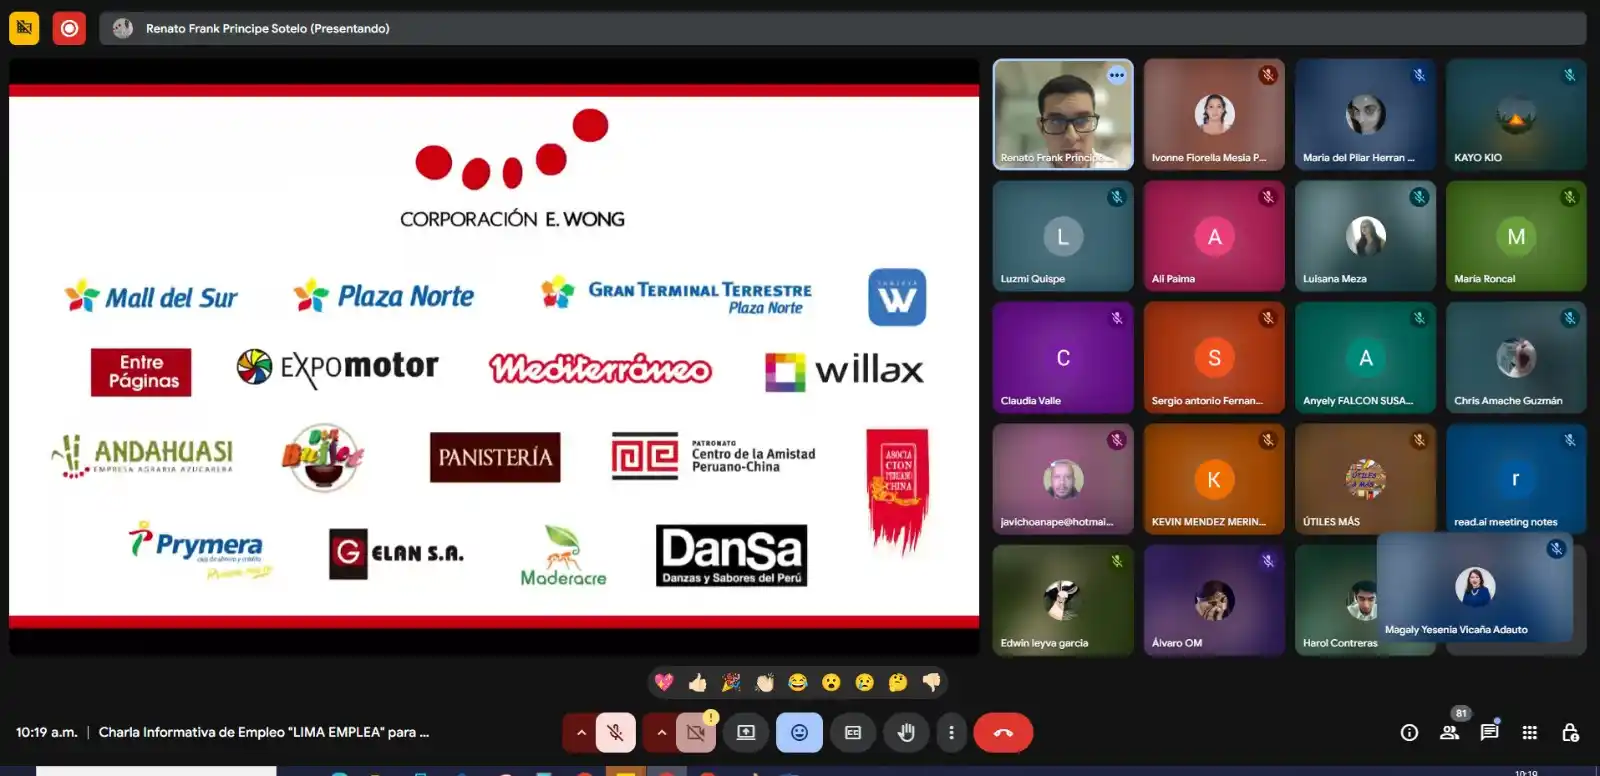Send the laughing face reaction
The image size is (1600, 776).
click(x=798, y=682)
